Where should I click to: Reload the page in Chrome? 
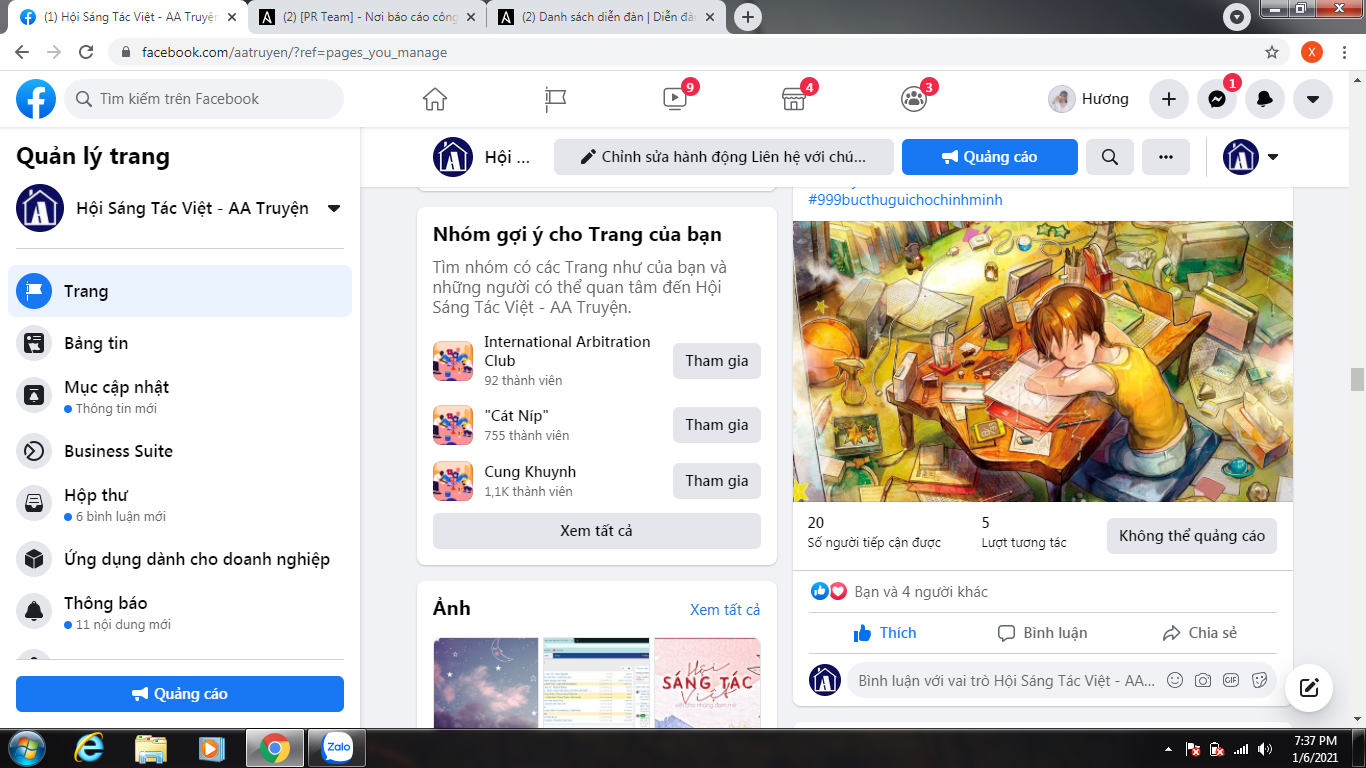click(86, 52)
